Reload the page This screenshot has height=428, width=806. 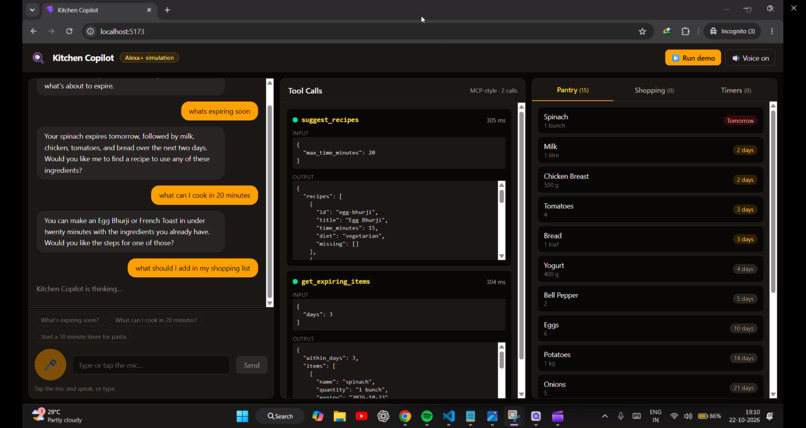pos(69,31)
